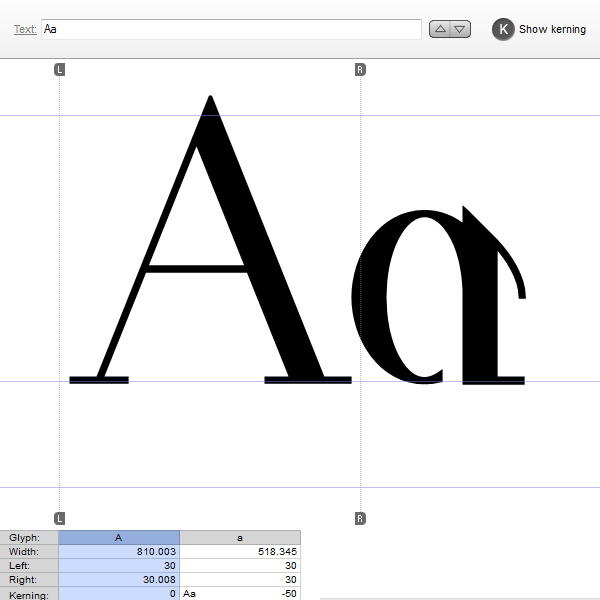The width and height of the screenshot is (600, 600).
Task: Select the top R right sidebearing marker
Action: 360,69
